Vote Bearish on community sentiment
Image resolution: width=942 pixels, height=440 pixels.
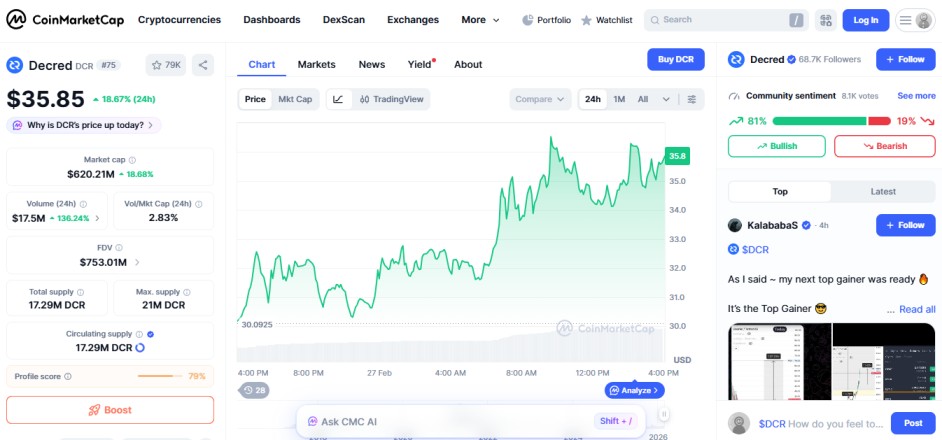pos(885,146)
